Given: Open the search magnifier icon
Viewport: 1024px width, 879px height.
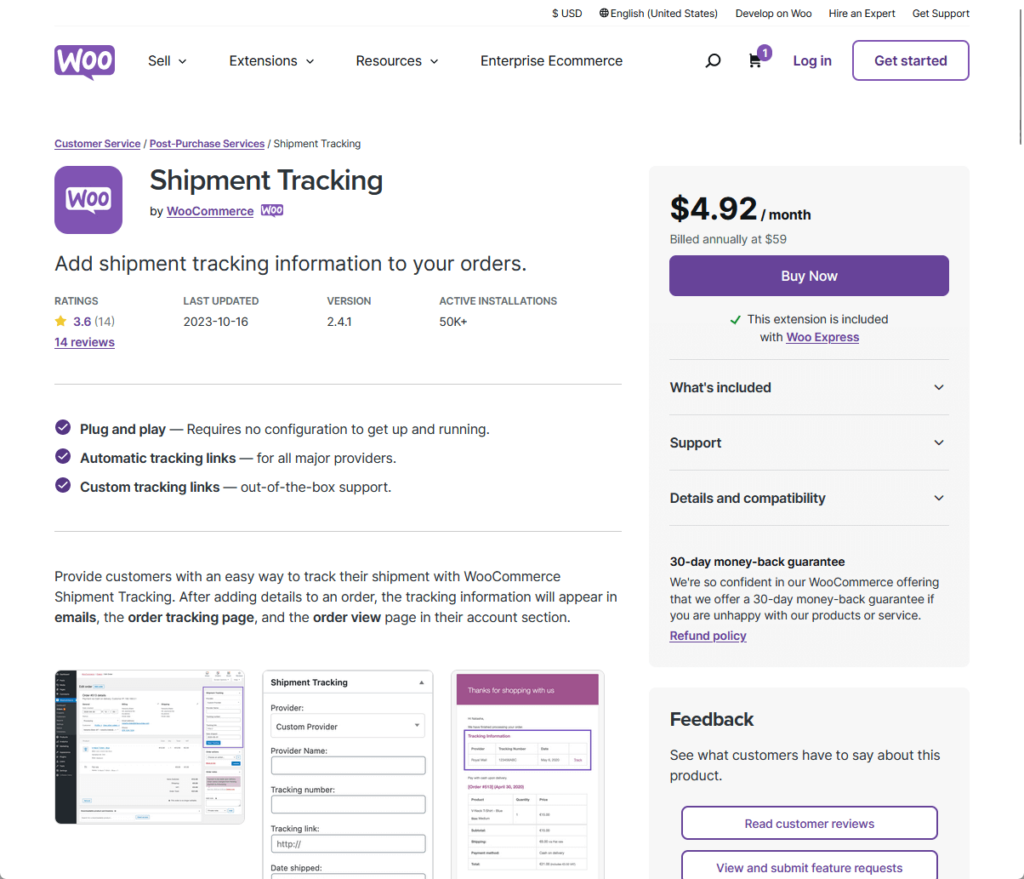Looking at the screenshot, I should coord(712,61).
